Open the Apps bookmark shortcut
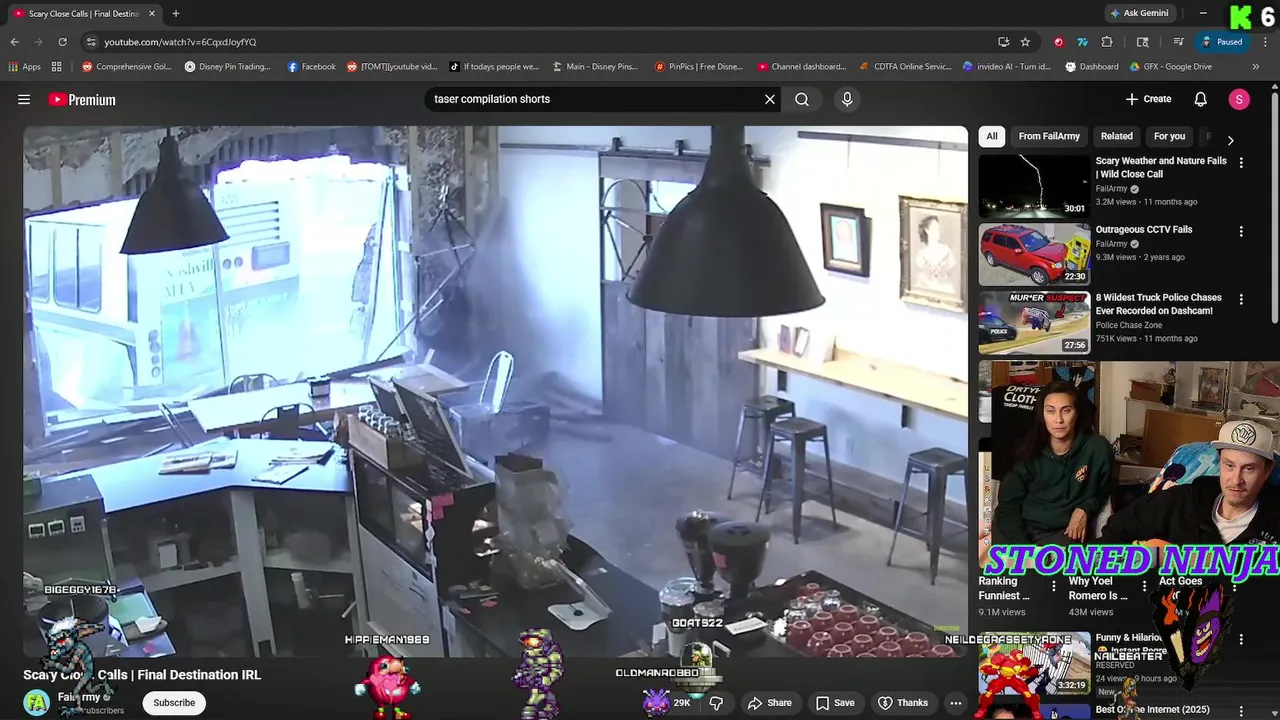The width and height of the screenshot is (1280, 720). (25, 67)
